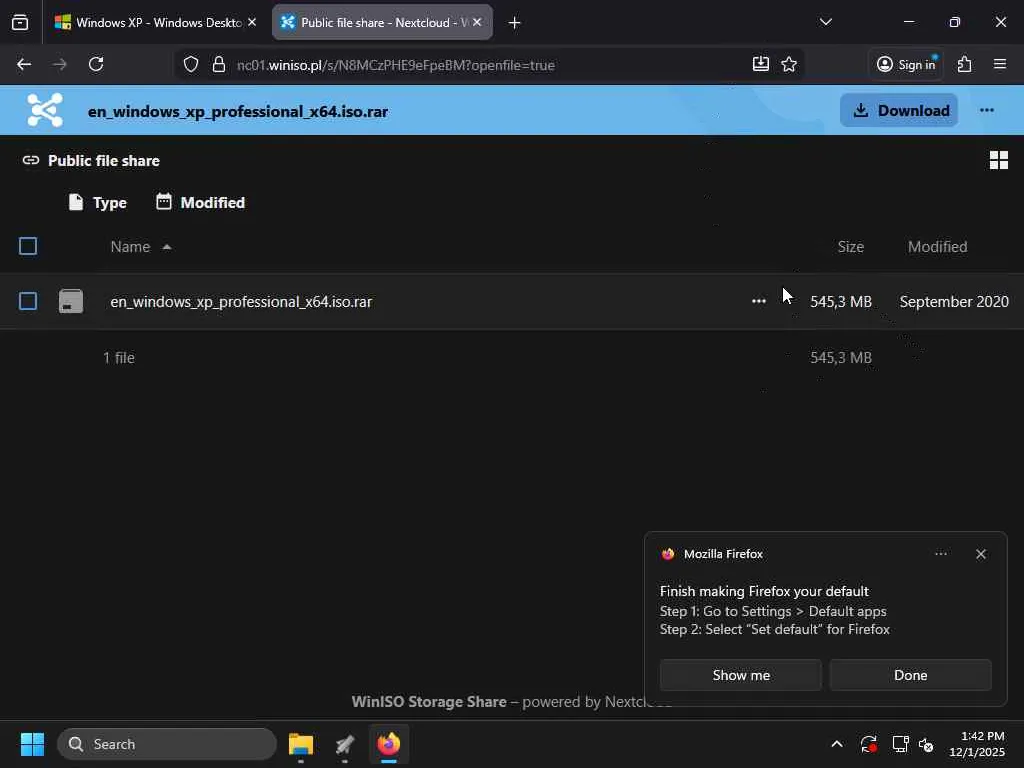
Task: Click Firefox taskbar icon
Action: pyautogui.click(x=389, y=744)
